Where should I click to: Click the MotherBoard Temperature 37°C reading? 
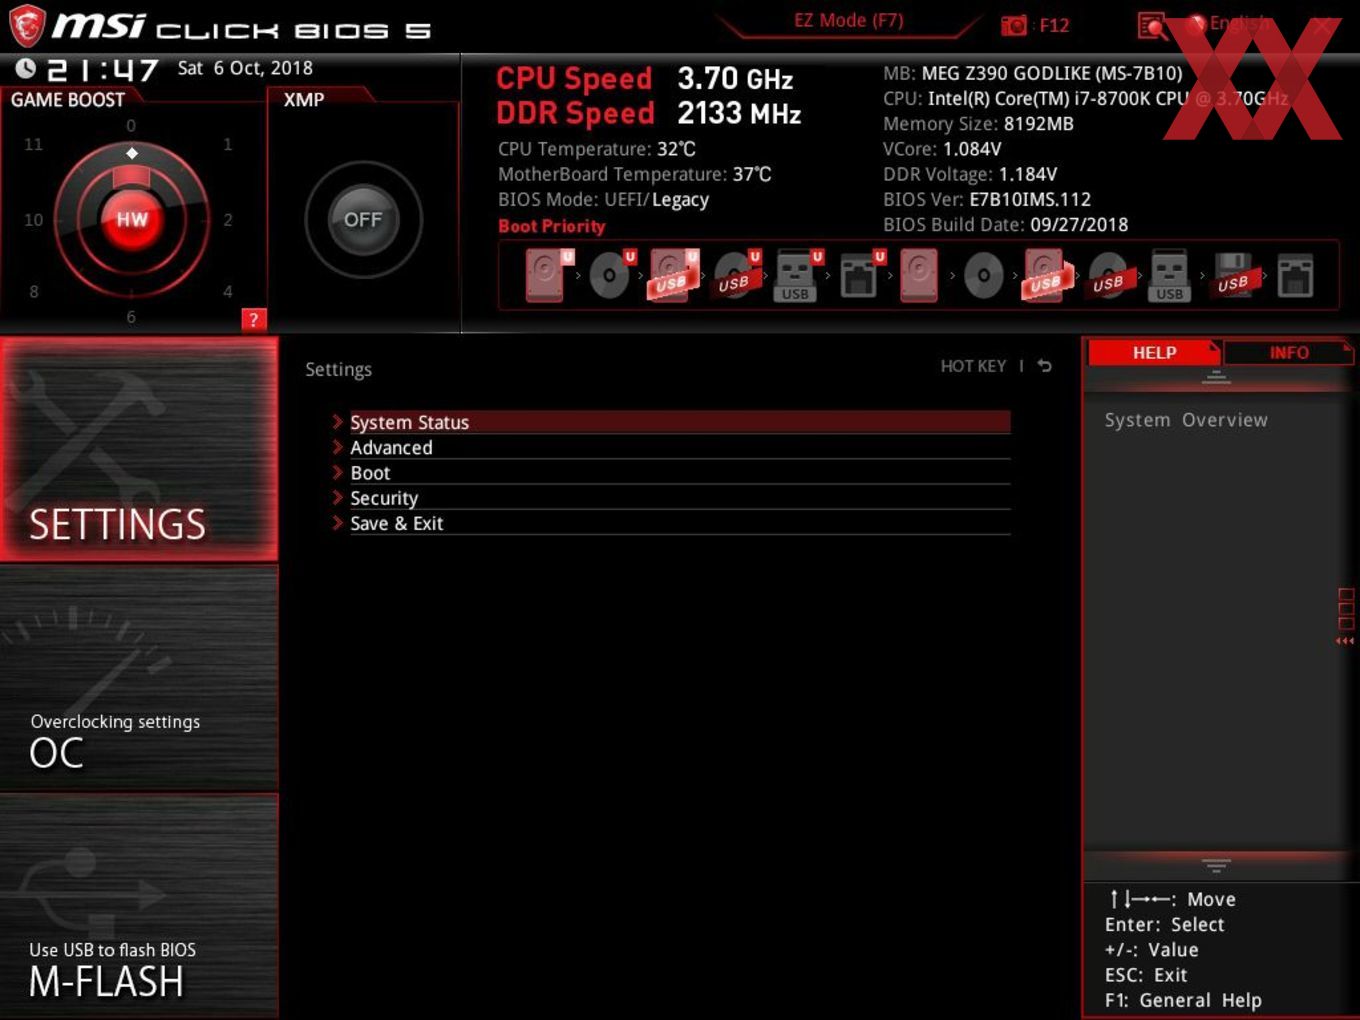coord(635,174)
